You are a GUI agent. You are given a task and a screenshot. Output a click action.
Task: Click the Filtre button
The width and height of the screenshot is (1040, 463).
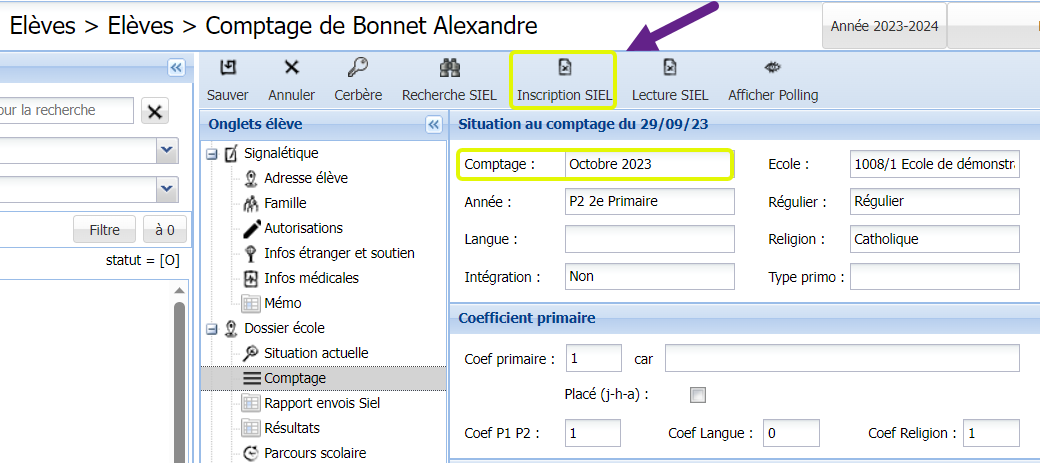tap(105, 230)
